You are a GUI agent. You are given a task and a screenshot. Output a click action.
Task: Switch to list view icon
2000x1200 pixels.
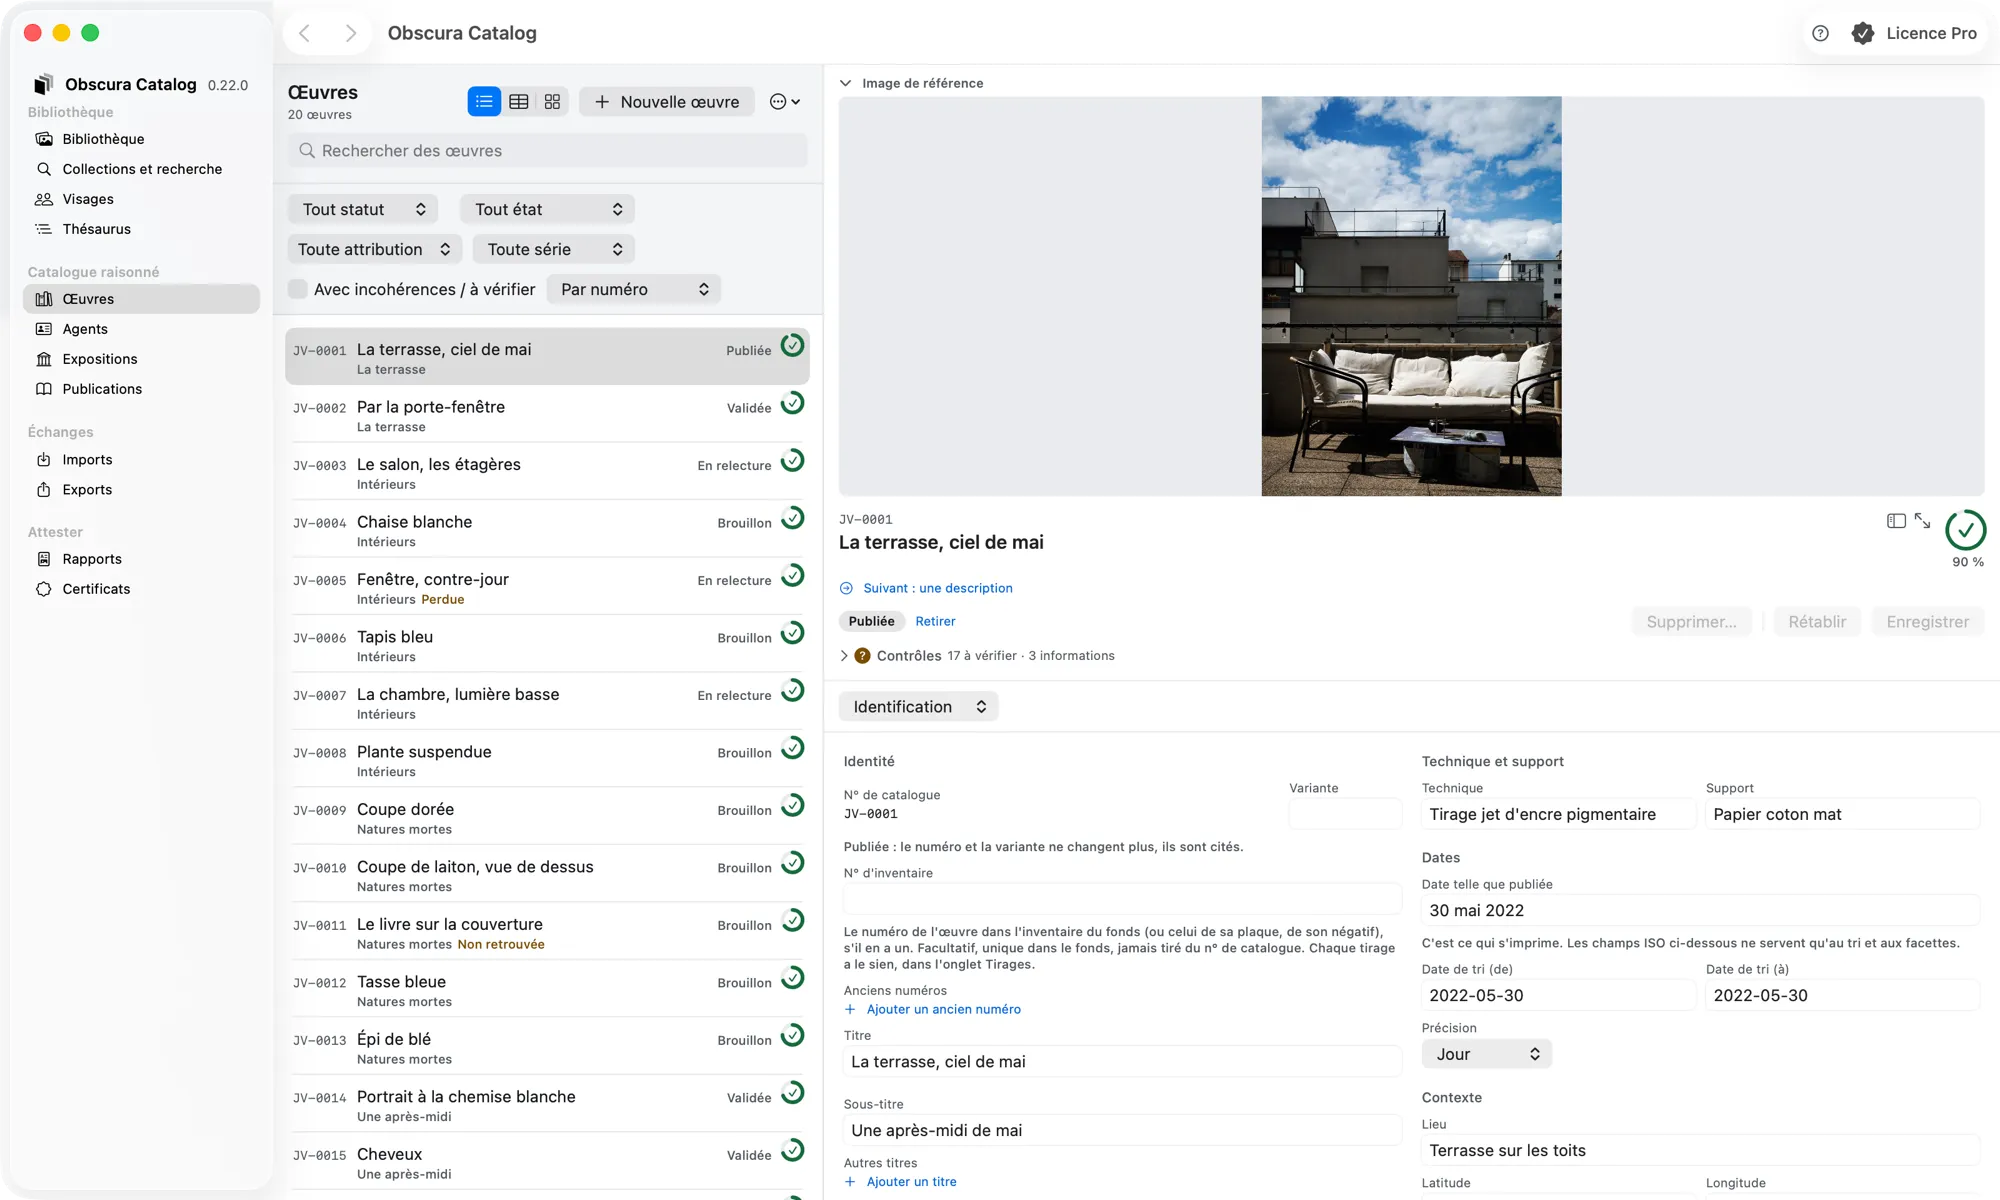point(484,102)
